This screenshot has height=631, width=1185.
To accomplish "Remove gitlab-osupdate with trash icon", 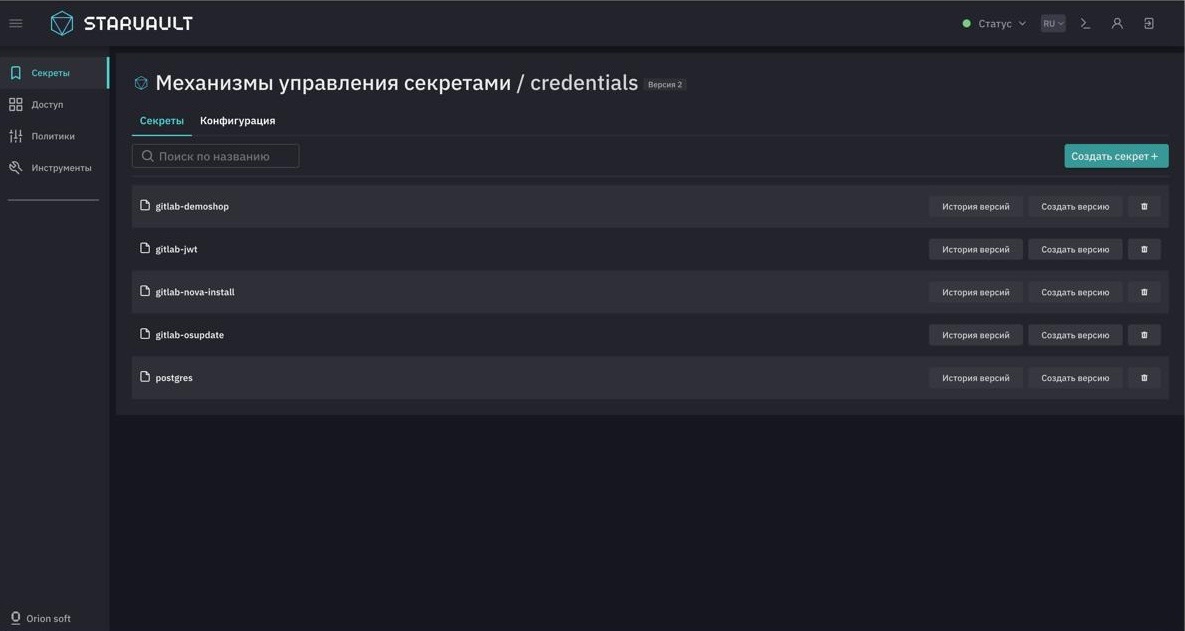I will [x=1144, y=335].
